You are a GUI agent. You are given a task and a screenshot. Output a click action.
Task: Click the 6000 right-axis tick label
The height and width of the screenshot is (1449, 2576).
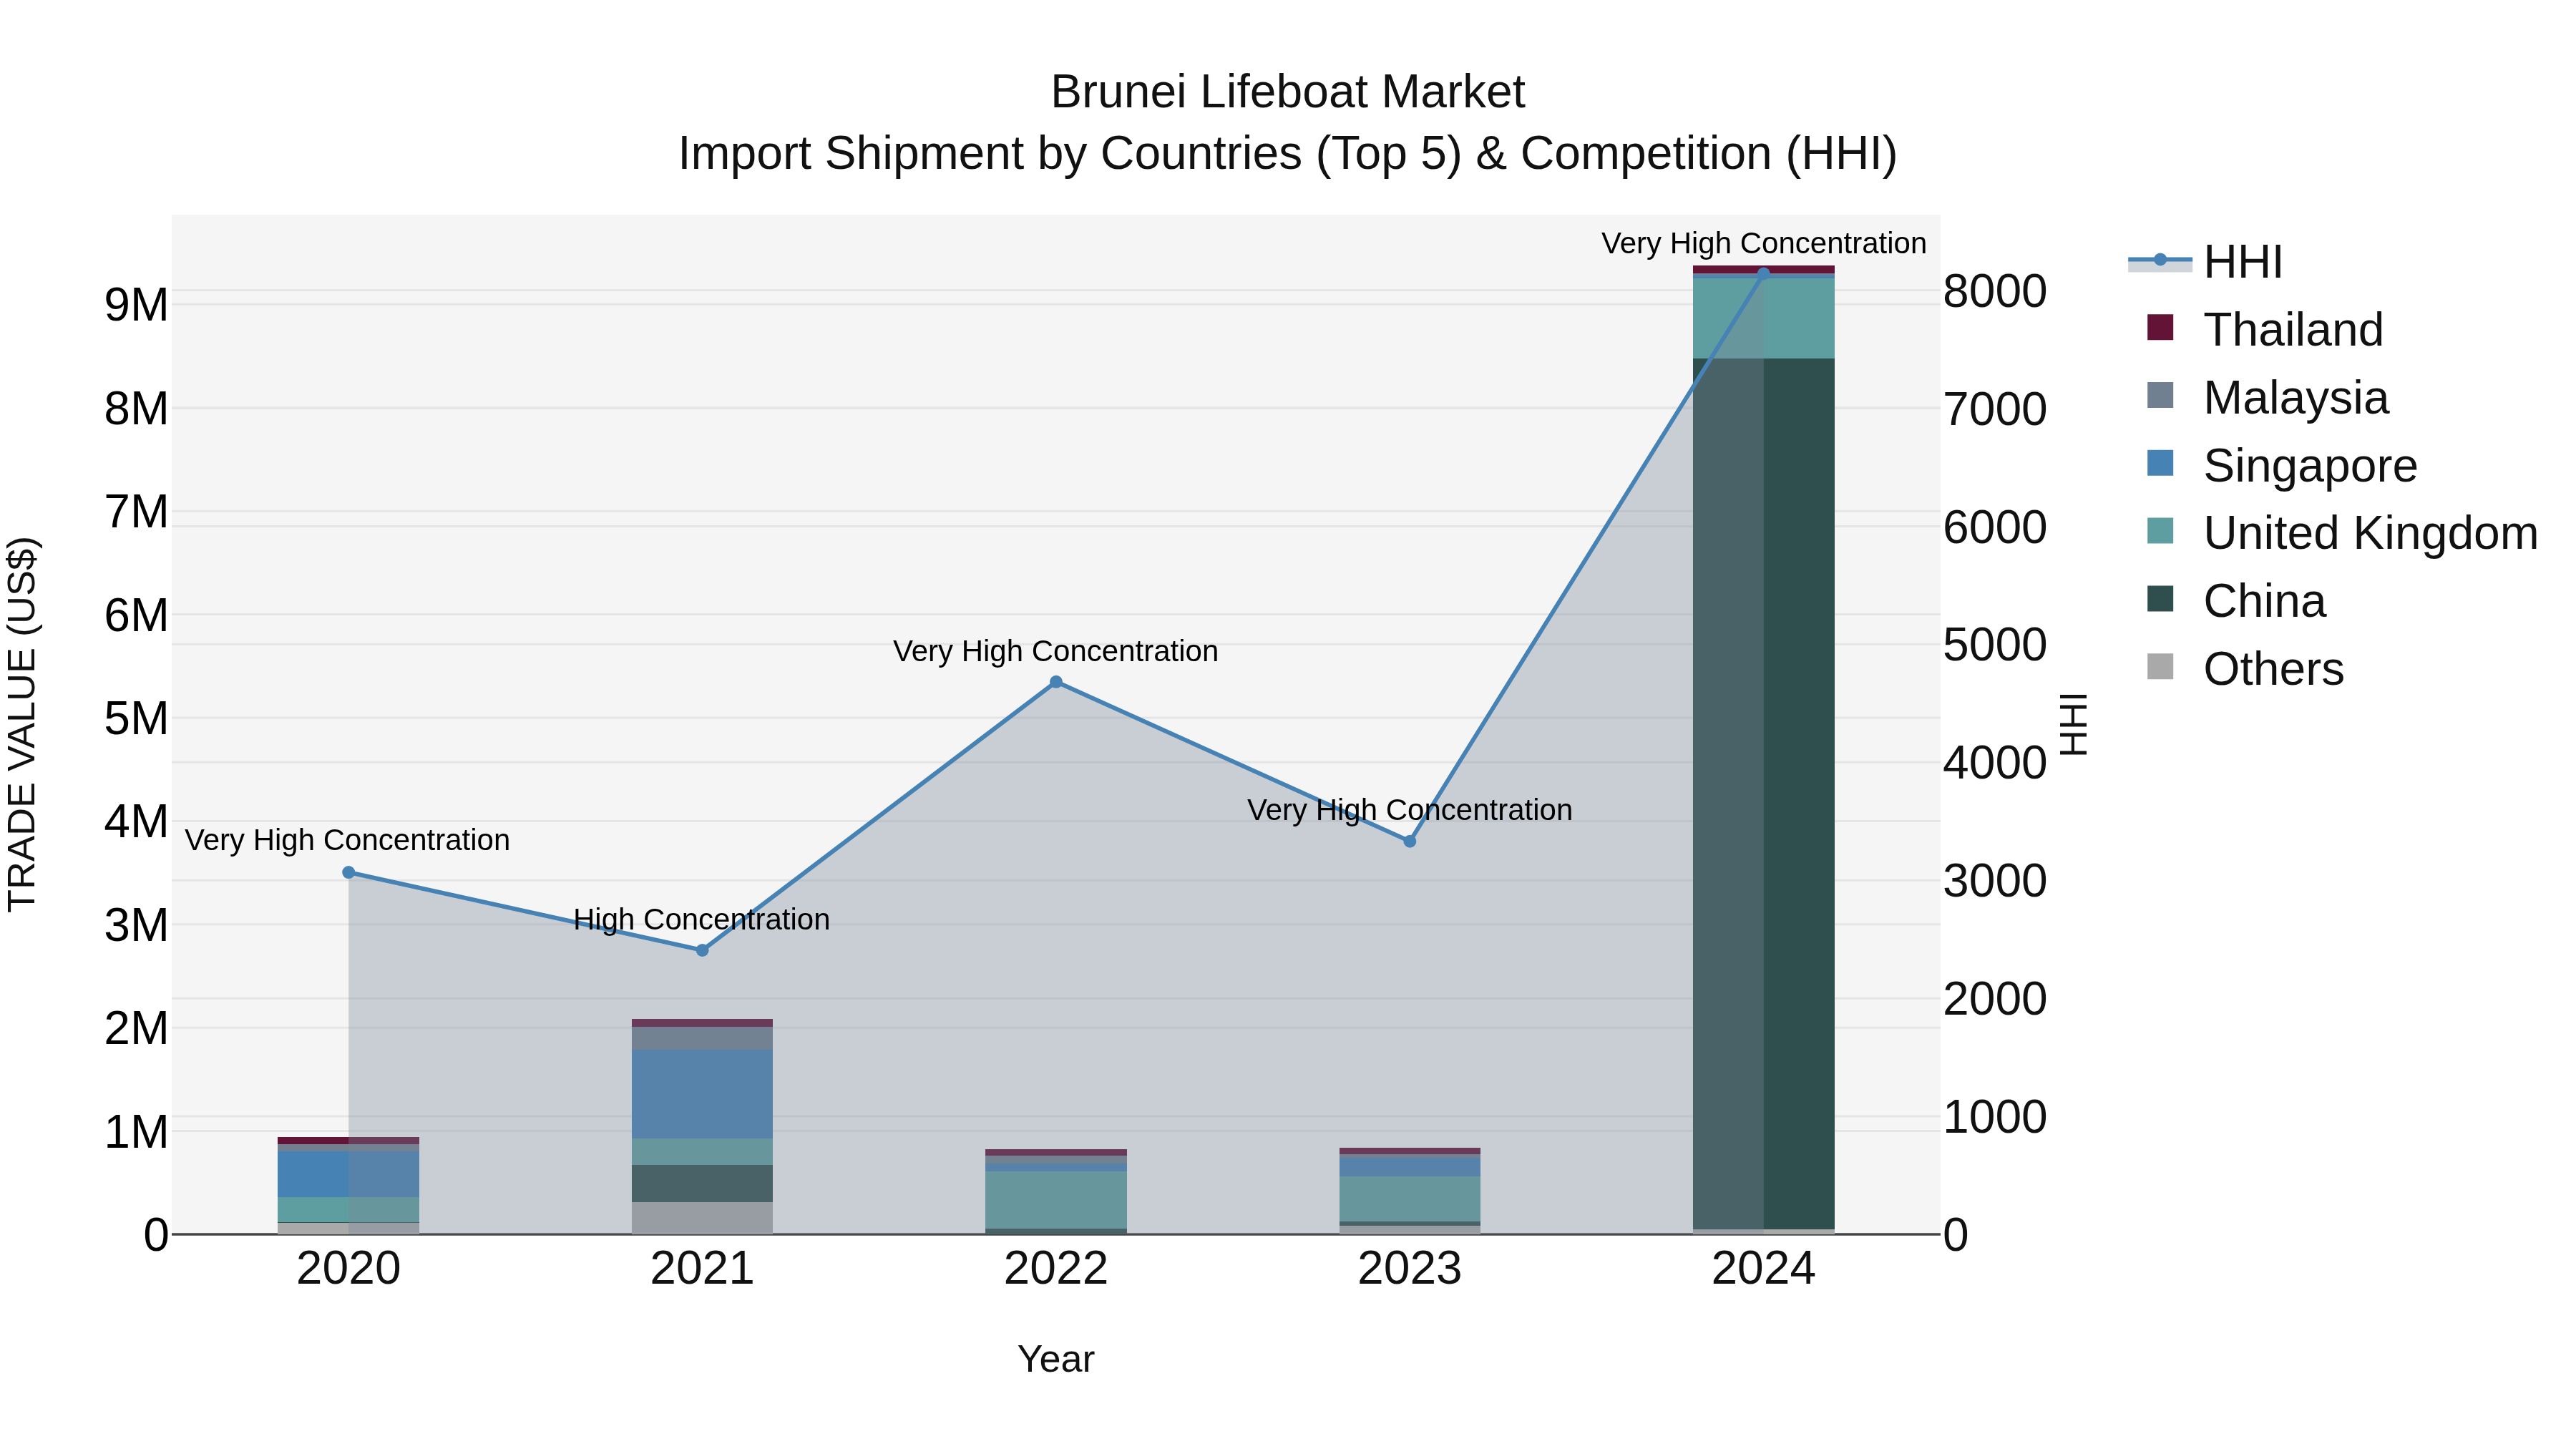1995,528
